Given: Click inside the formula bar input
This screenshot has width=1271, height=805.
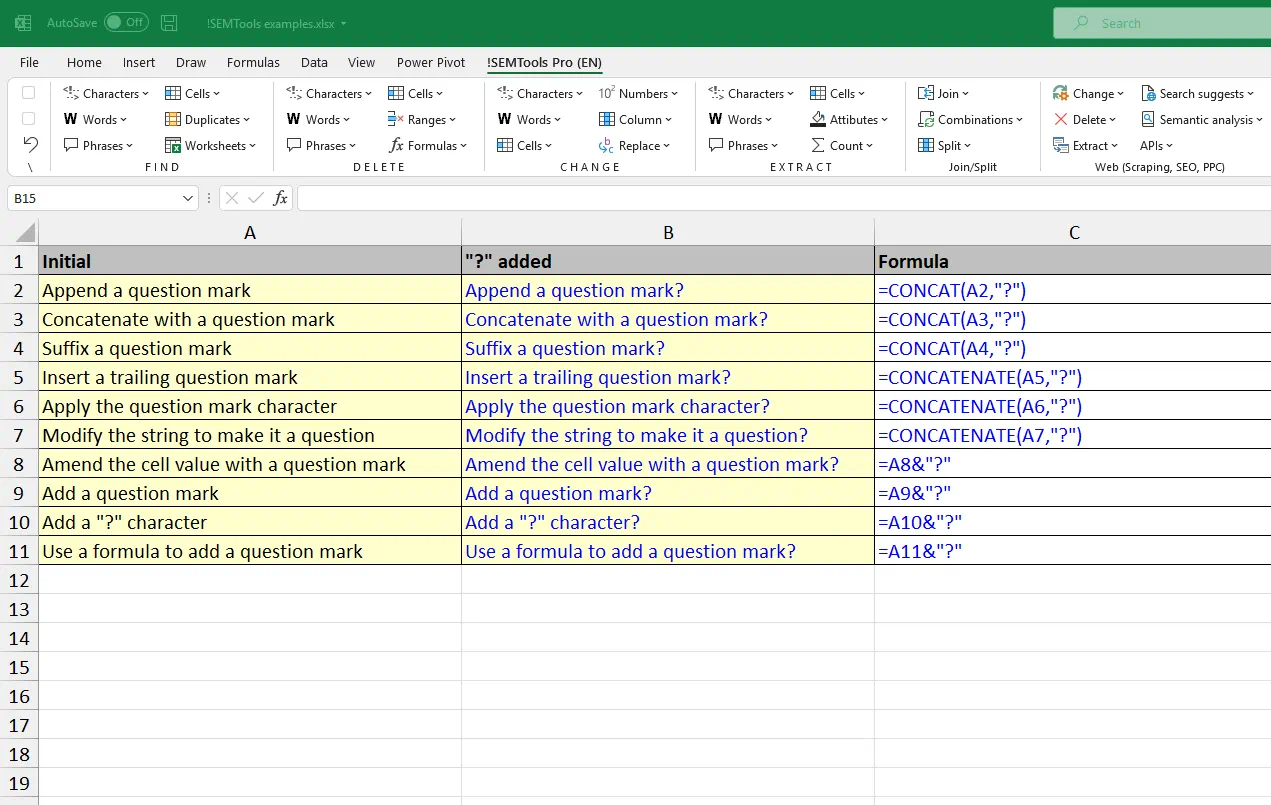Looking at the screenshot, I should [x=784, y=198].
